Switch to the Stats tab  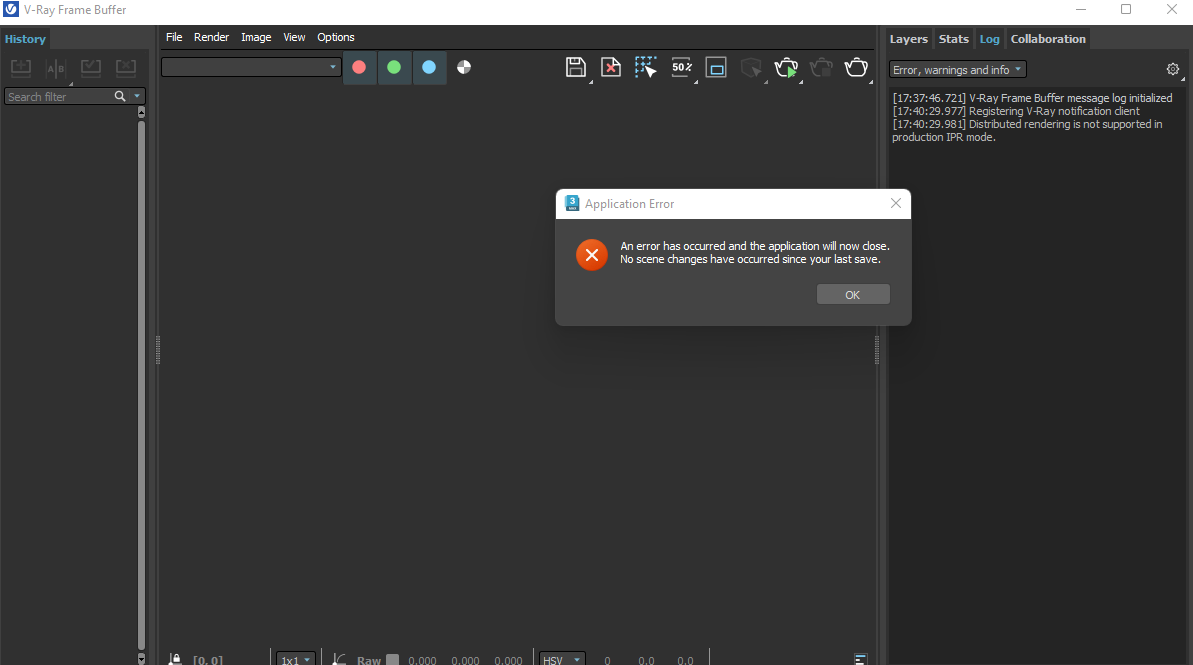point(953,39)
